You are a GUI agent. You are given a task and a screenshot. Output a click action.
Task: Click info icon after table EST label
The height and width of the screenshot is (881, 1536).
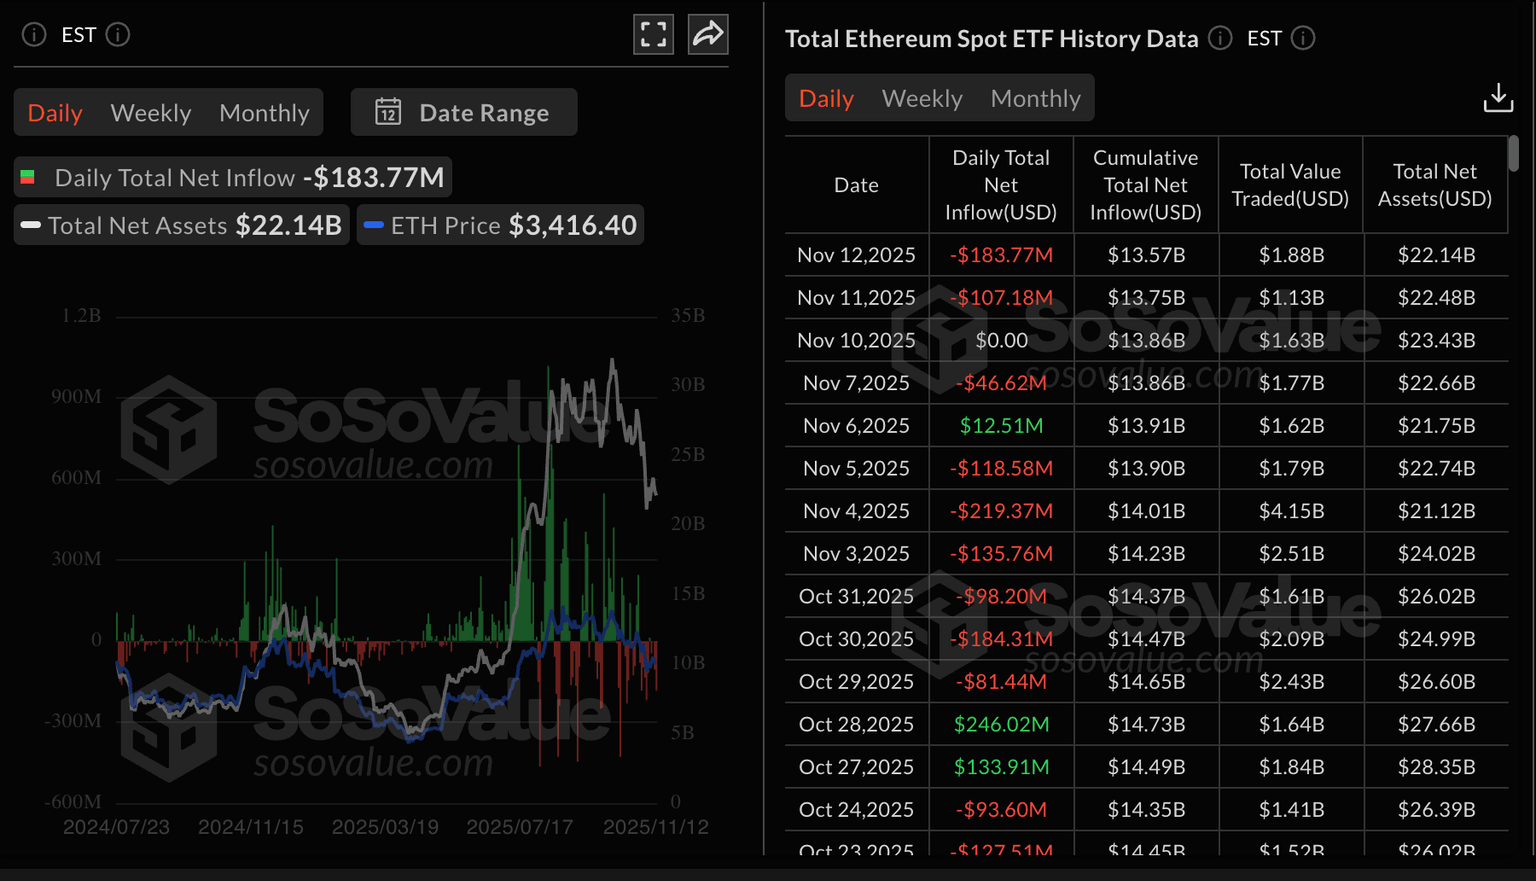pos(1303,38)
